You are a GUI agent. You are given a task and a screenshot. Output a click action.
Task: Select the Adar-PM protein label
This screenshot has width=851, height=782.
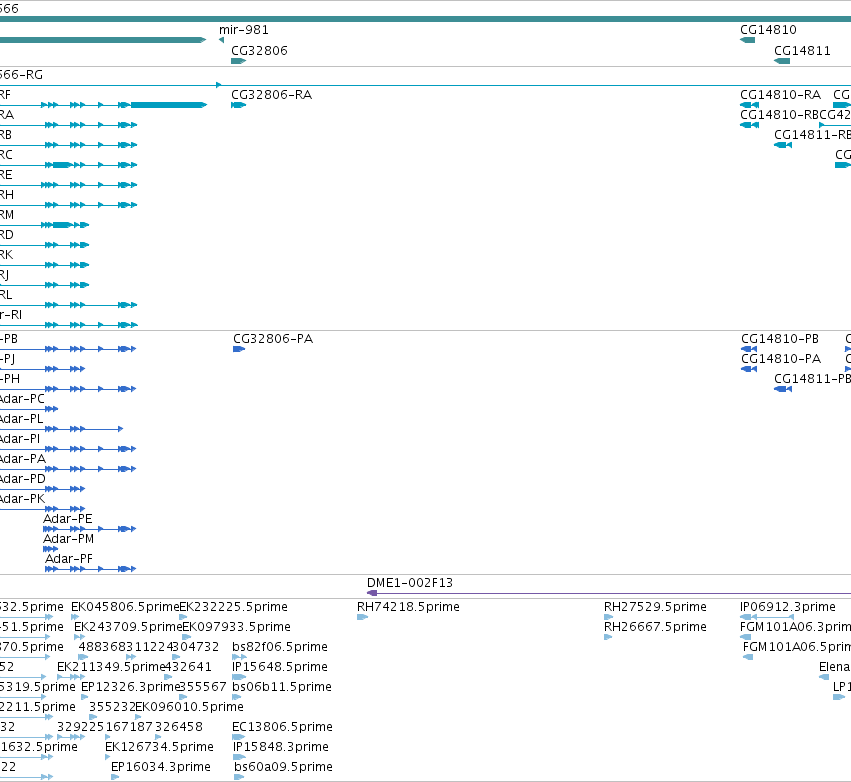tap(68, 539)
